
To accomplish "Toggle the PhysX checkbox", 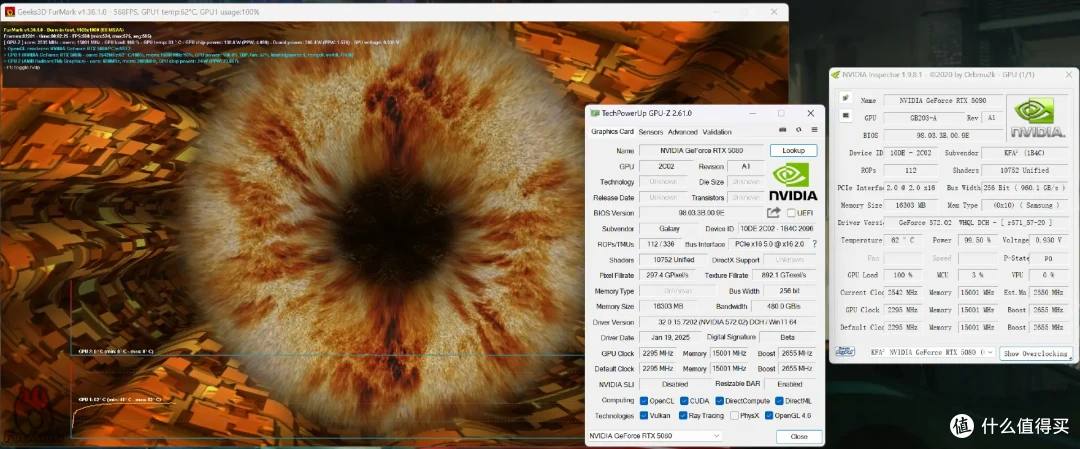I will (x=734, y=415).
